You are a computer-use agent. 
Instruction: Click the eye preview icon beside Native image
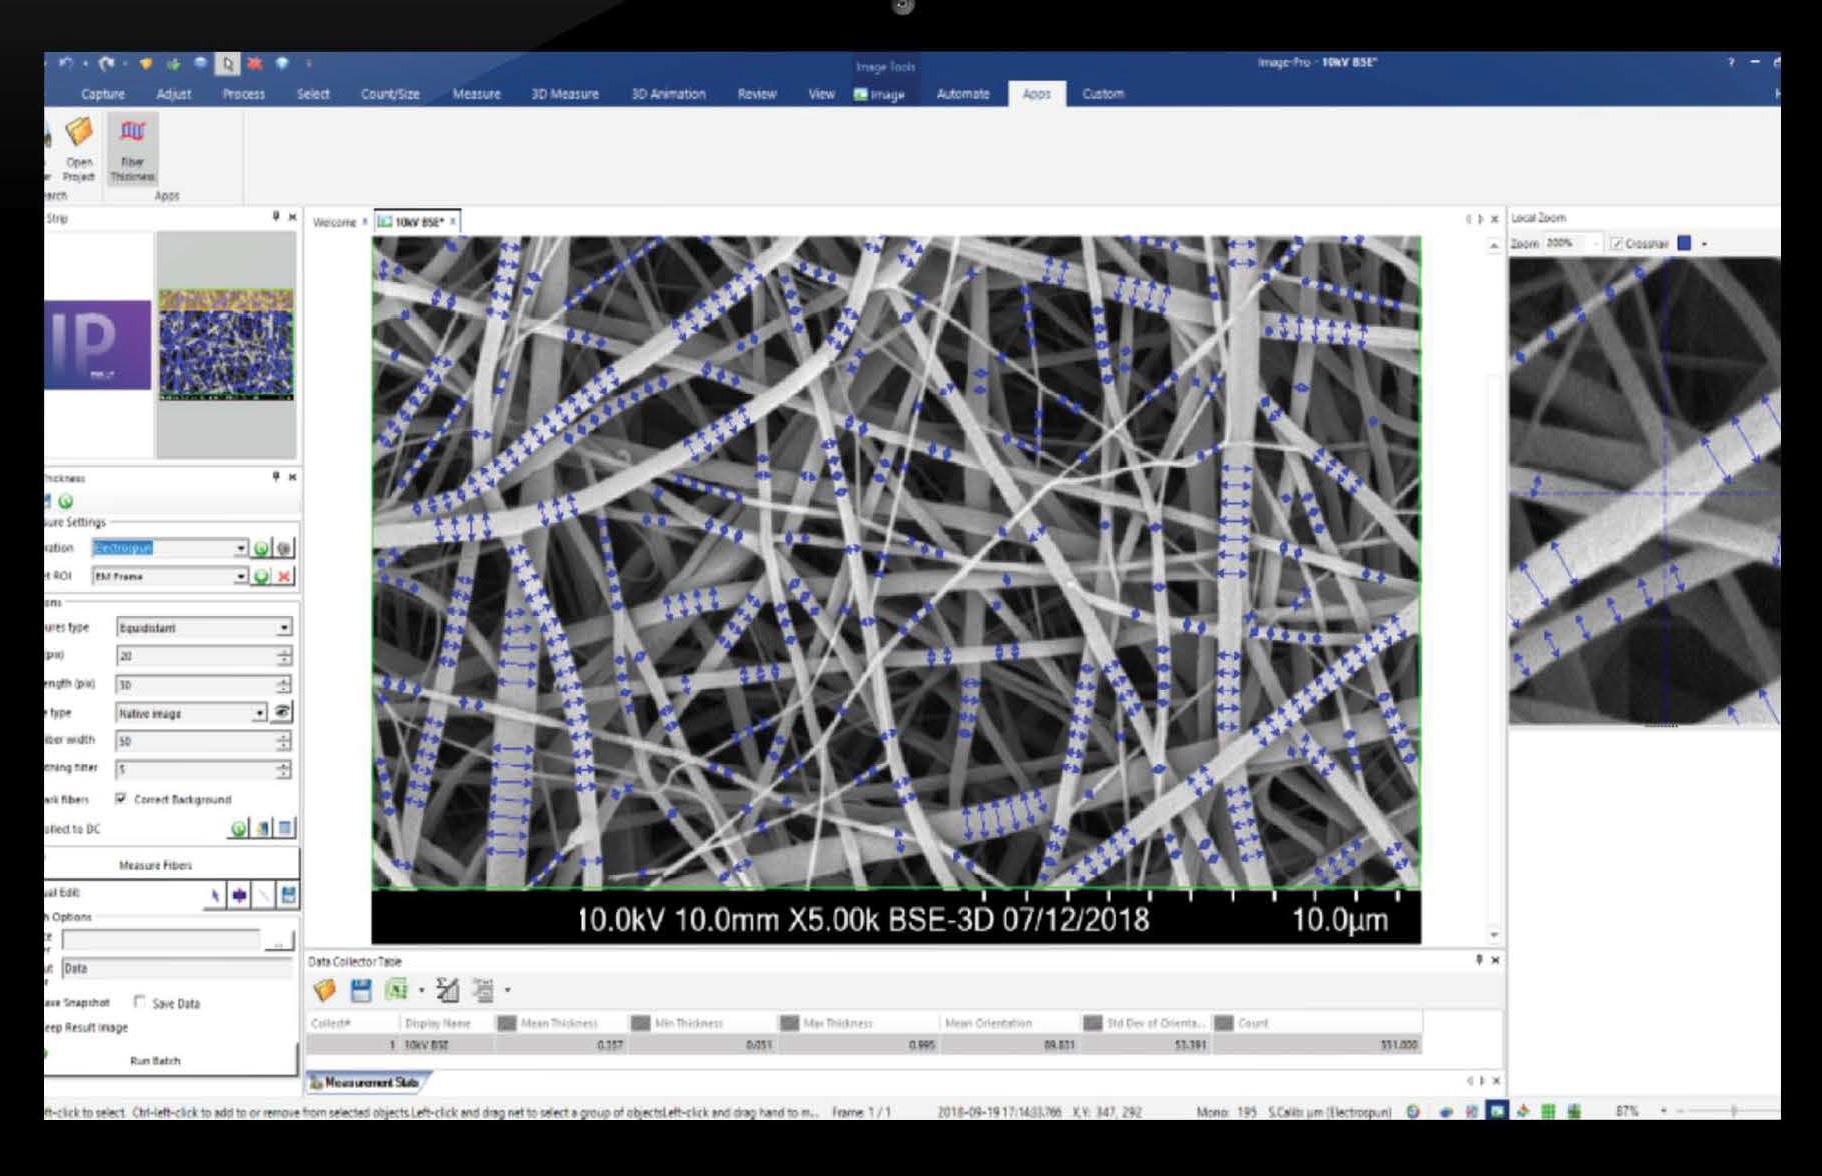coord(283,712)
